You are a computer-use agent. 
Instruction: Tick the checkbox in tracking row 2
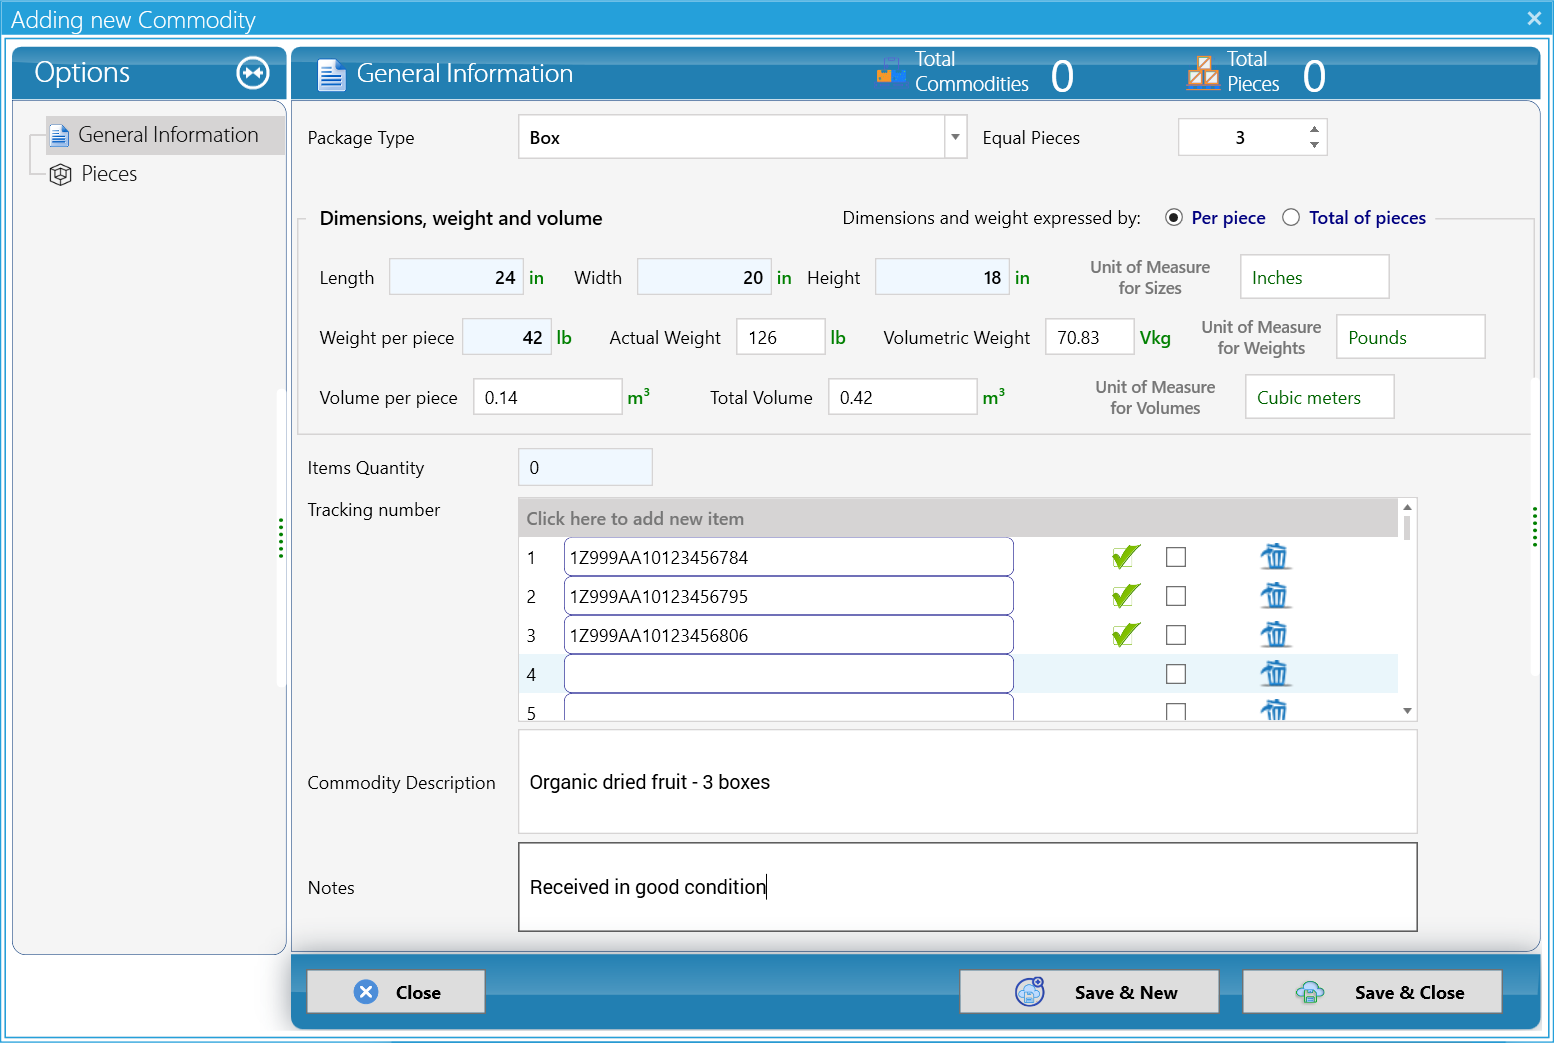1176,596
